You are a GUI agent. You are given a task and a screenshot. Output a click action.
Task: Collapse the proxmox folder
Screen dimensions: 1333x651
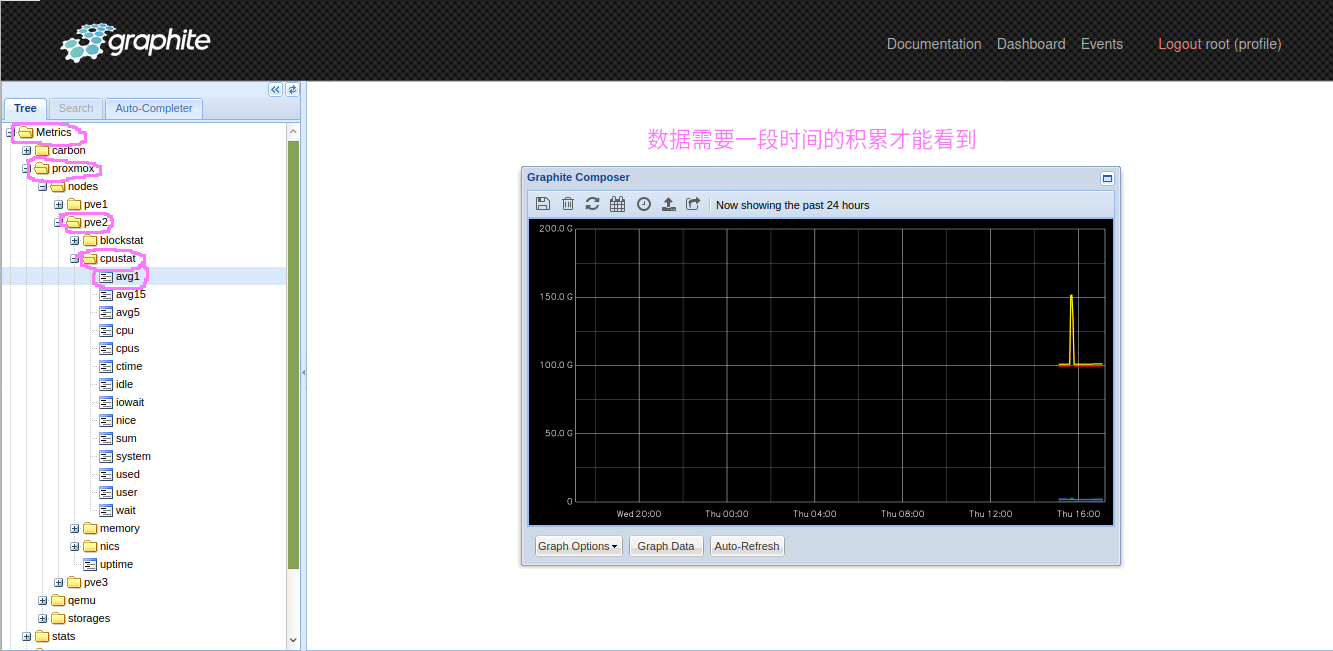click(26, 168)
